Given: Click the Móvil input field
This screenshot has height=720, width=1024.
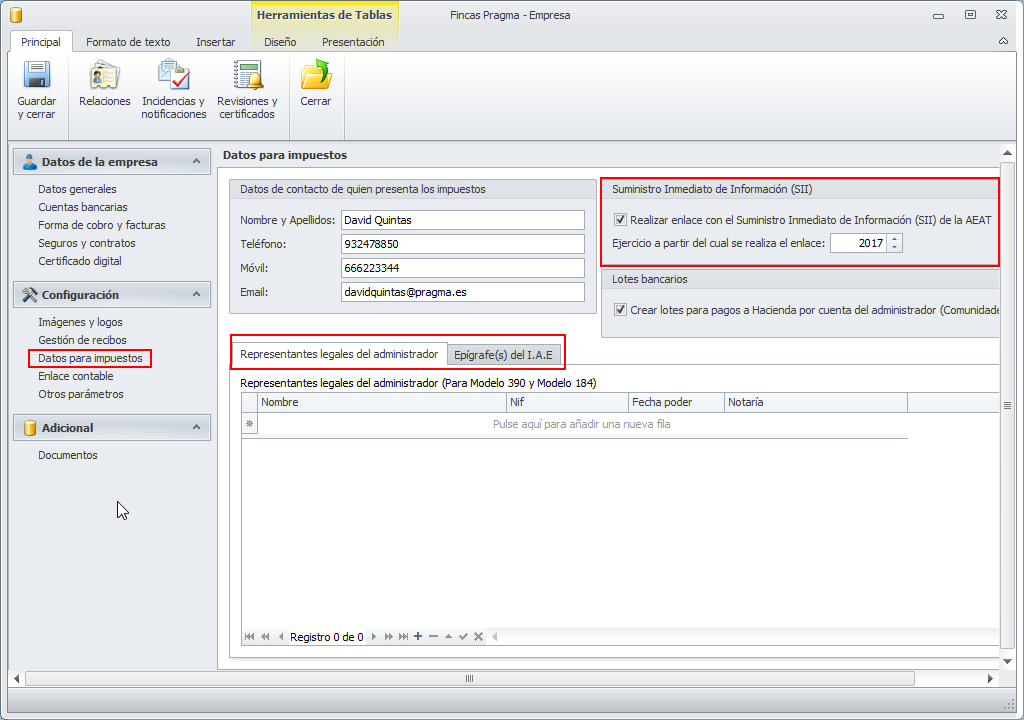Looking at the screenshot, I should (462, 268).
